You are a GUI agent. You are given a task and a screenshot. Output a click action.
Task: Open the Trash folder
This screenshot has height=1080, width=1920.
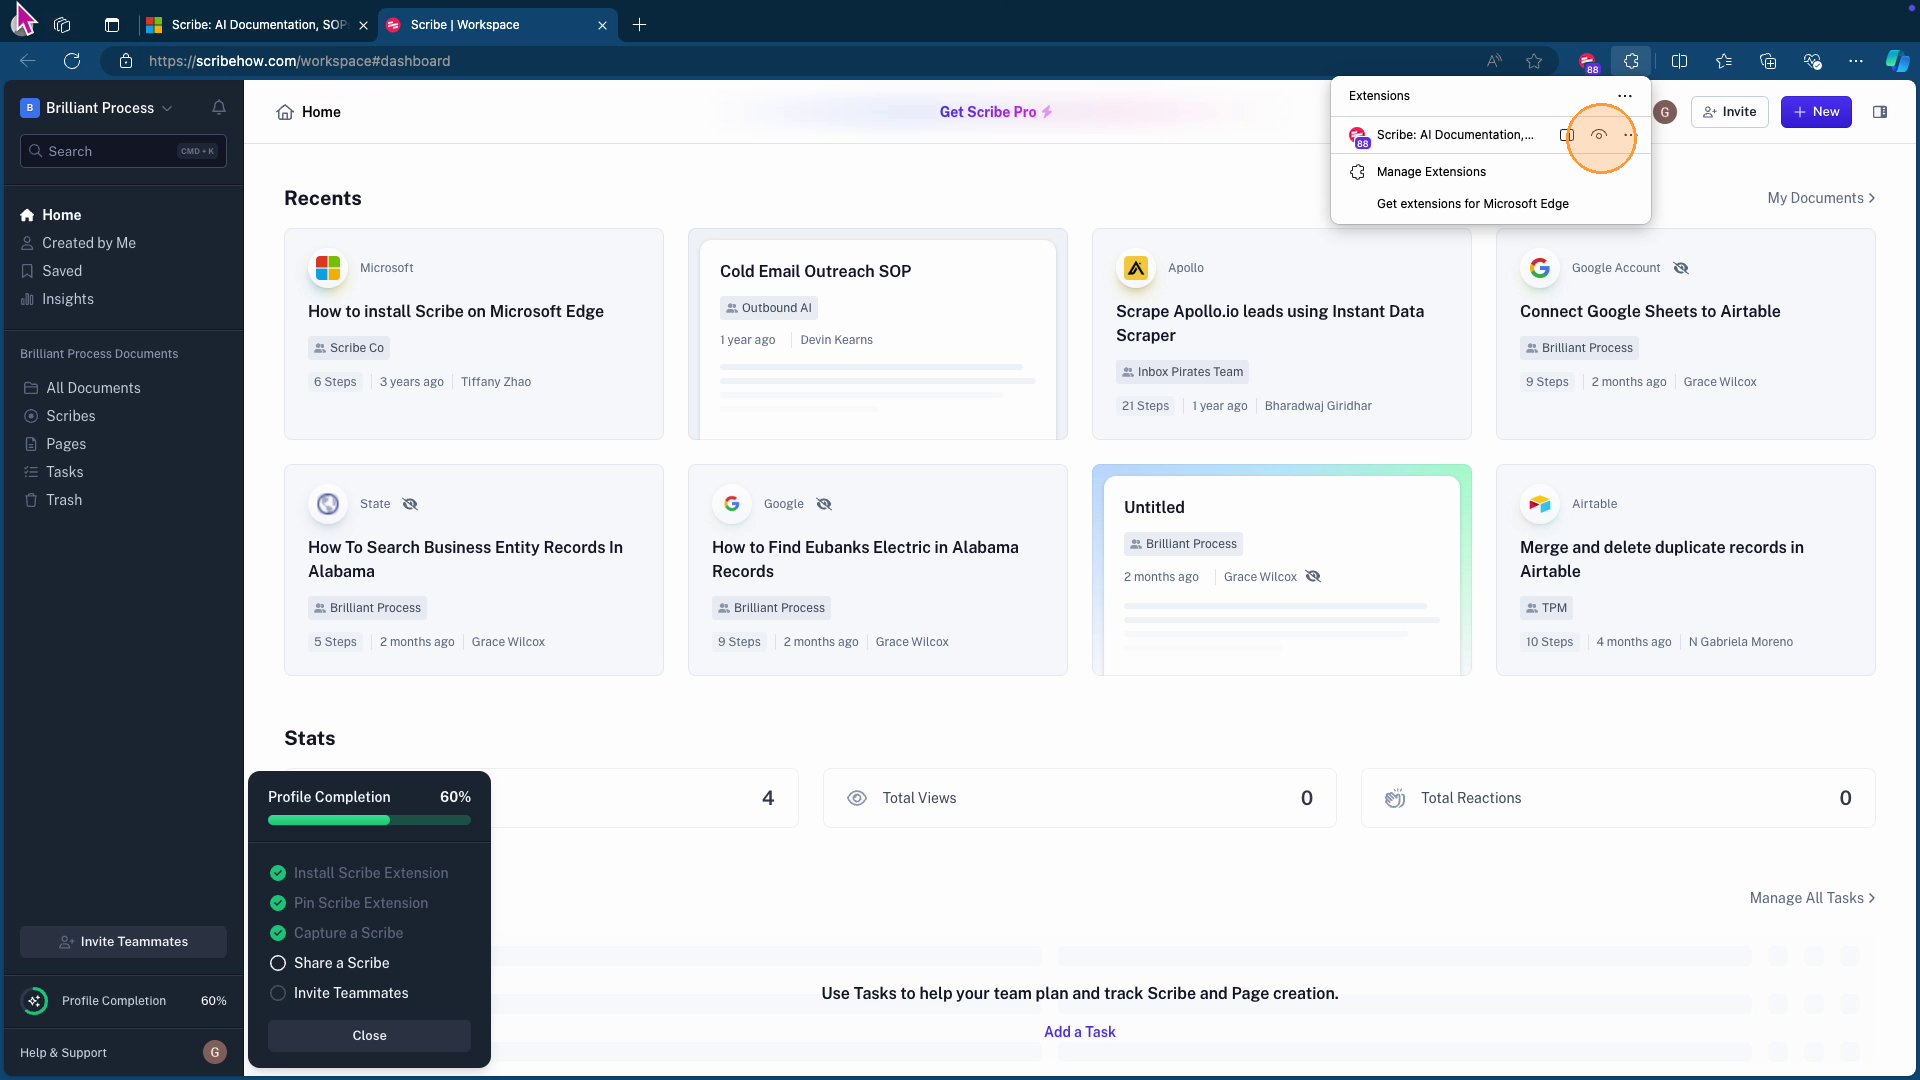63,500
